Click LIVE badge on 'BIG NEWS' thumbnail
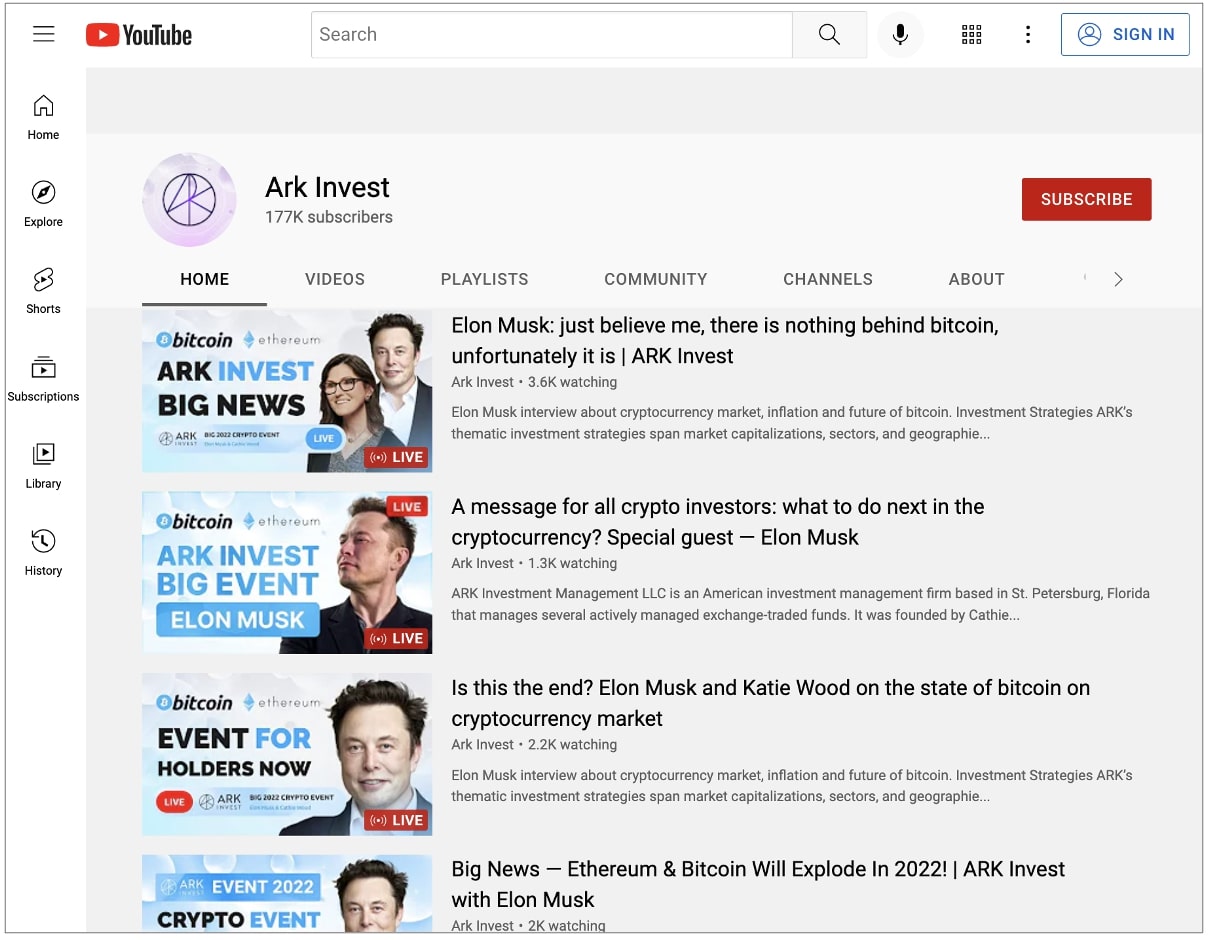 click(x=398, y=457)
